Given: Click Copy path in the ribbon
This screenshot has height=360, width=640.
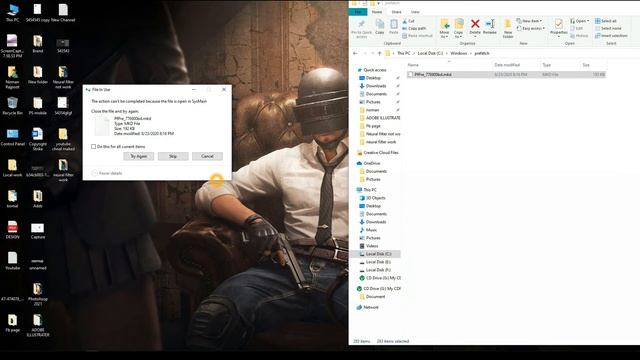Looking at the screenshot, I should point(414,28).
